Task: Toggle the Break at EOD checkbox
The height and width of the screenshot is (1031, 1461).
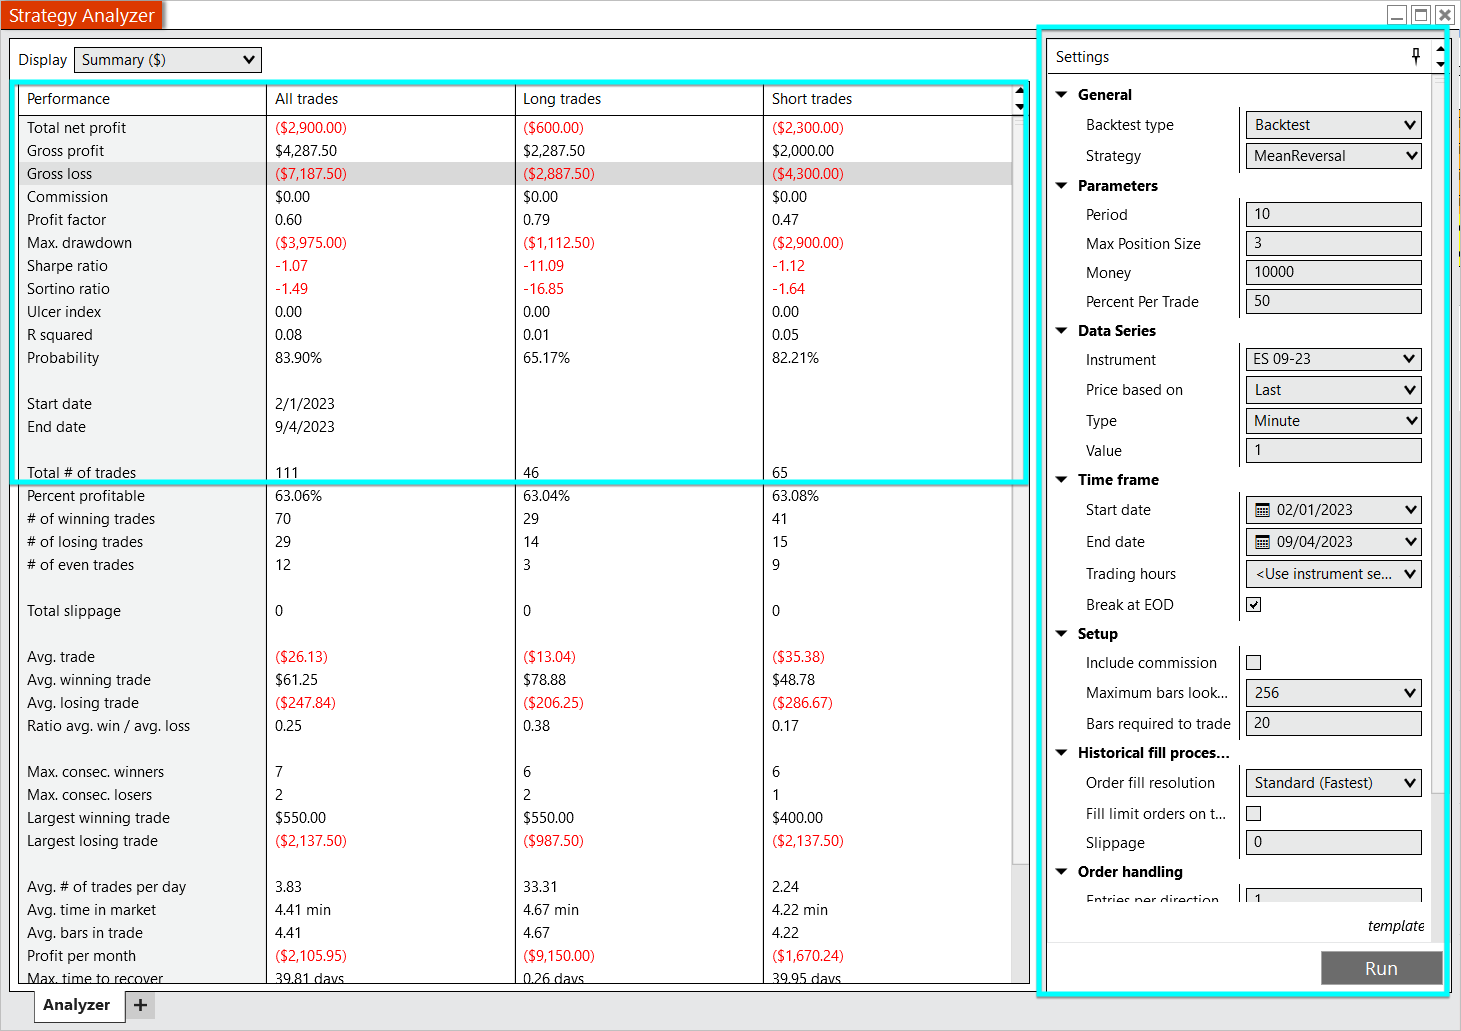Action: pos(1254,605)
